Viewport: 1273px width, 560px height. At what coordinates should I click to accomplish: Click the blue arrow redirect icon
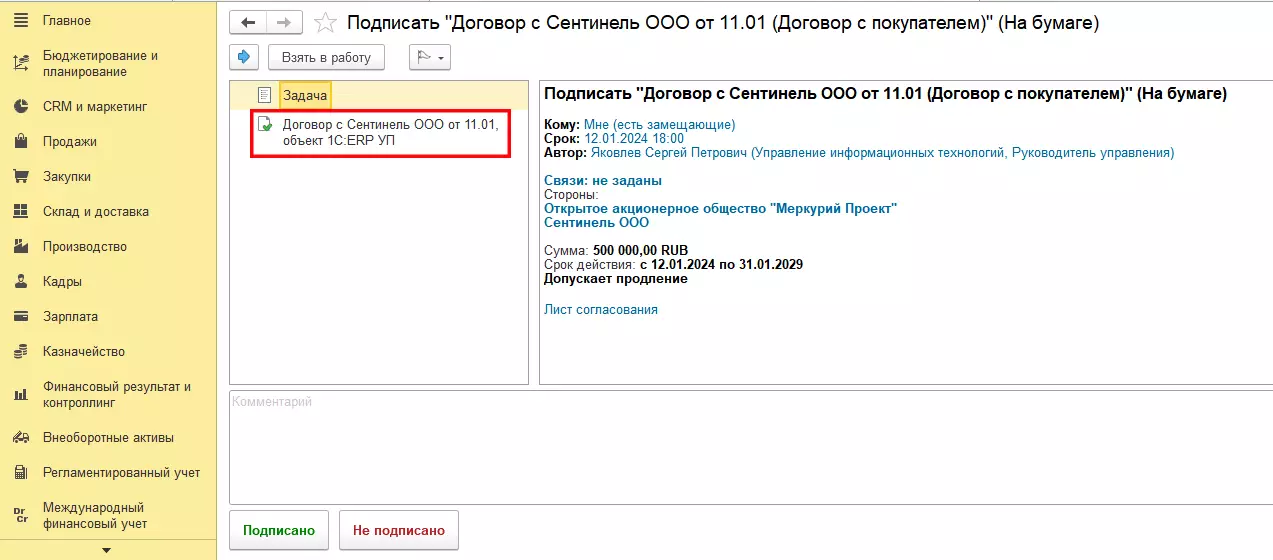[x=243, y=57]
